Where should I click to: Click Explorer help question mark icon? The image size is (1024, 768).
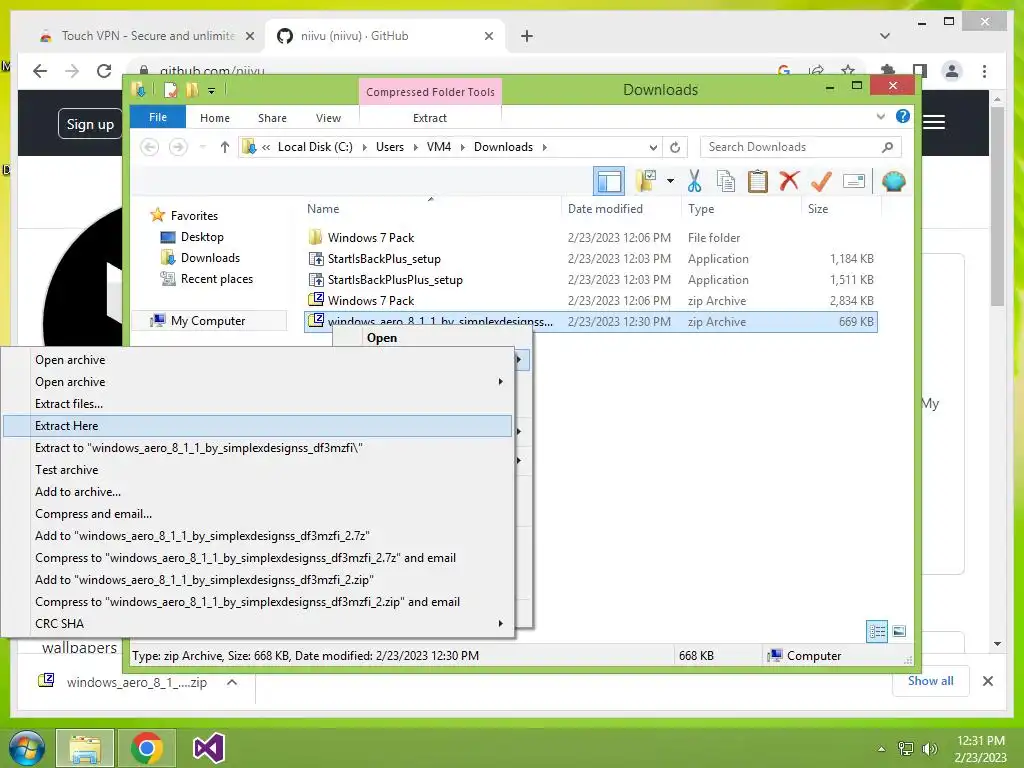click(903, 116)
